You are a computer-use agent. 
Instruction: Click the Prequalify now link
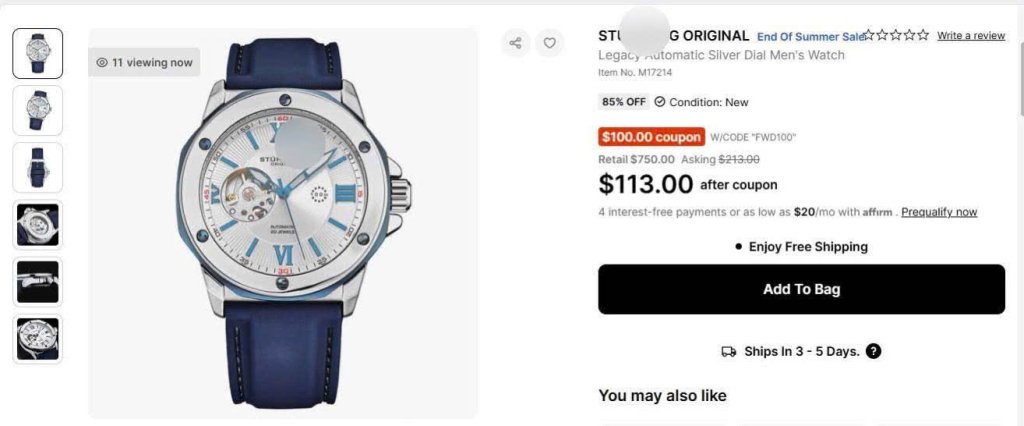point(938,212)
